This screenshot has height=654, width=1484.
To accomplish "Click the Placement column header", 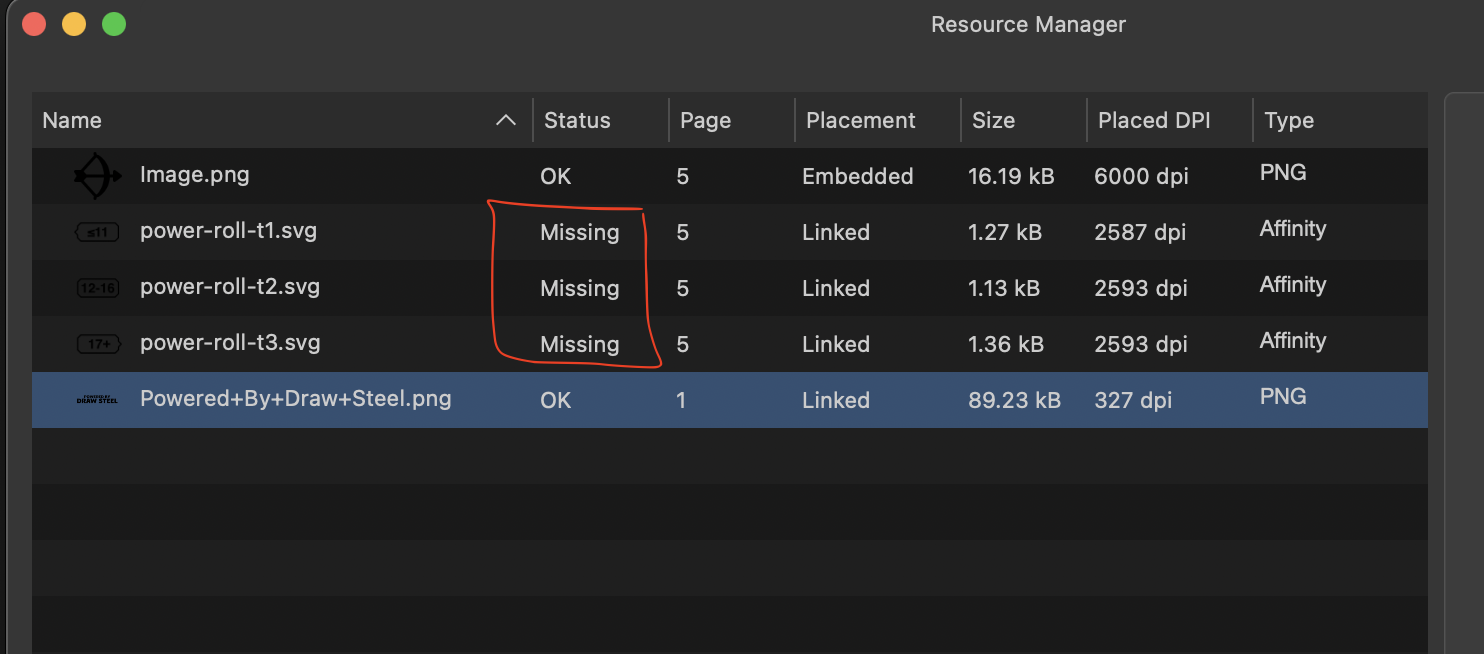I will pyautogui.click(x=860, y=121).
